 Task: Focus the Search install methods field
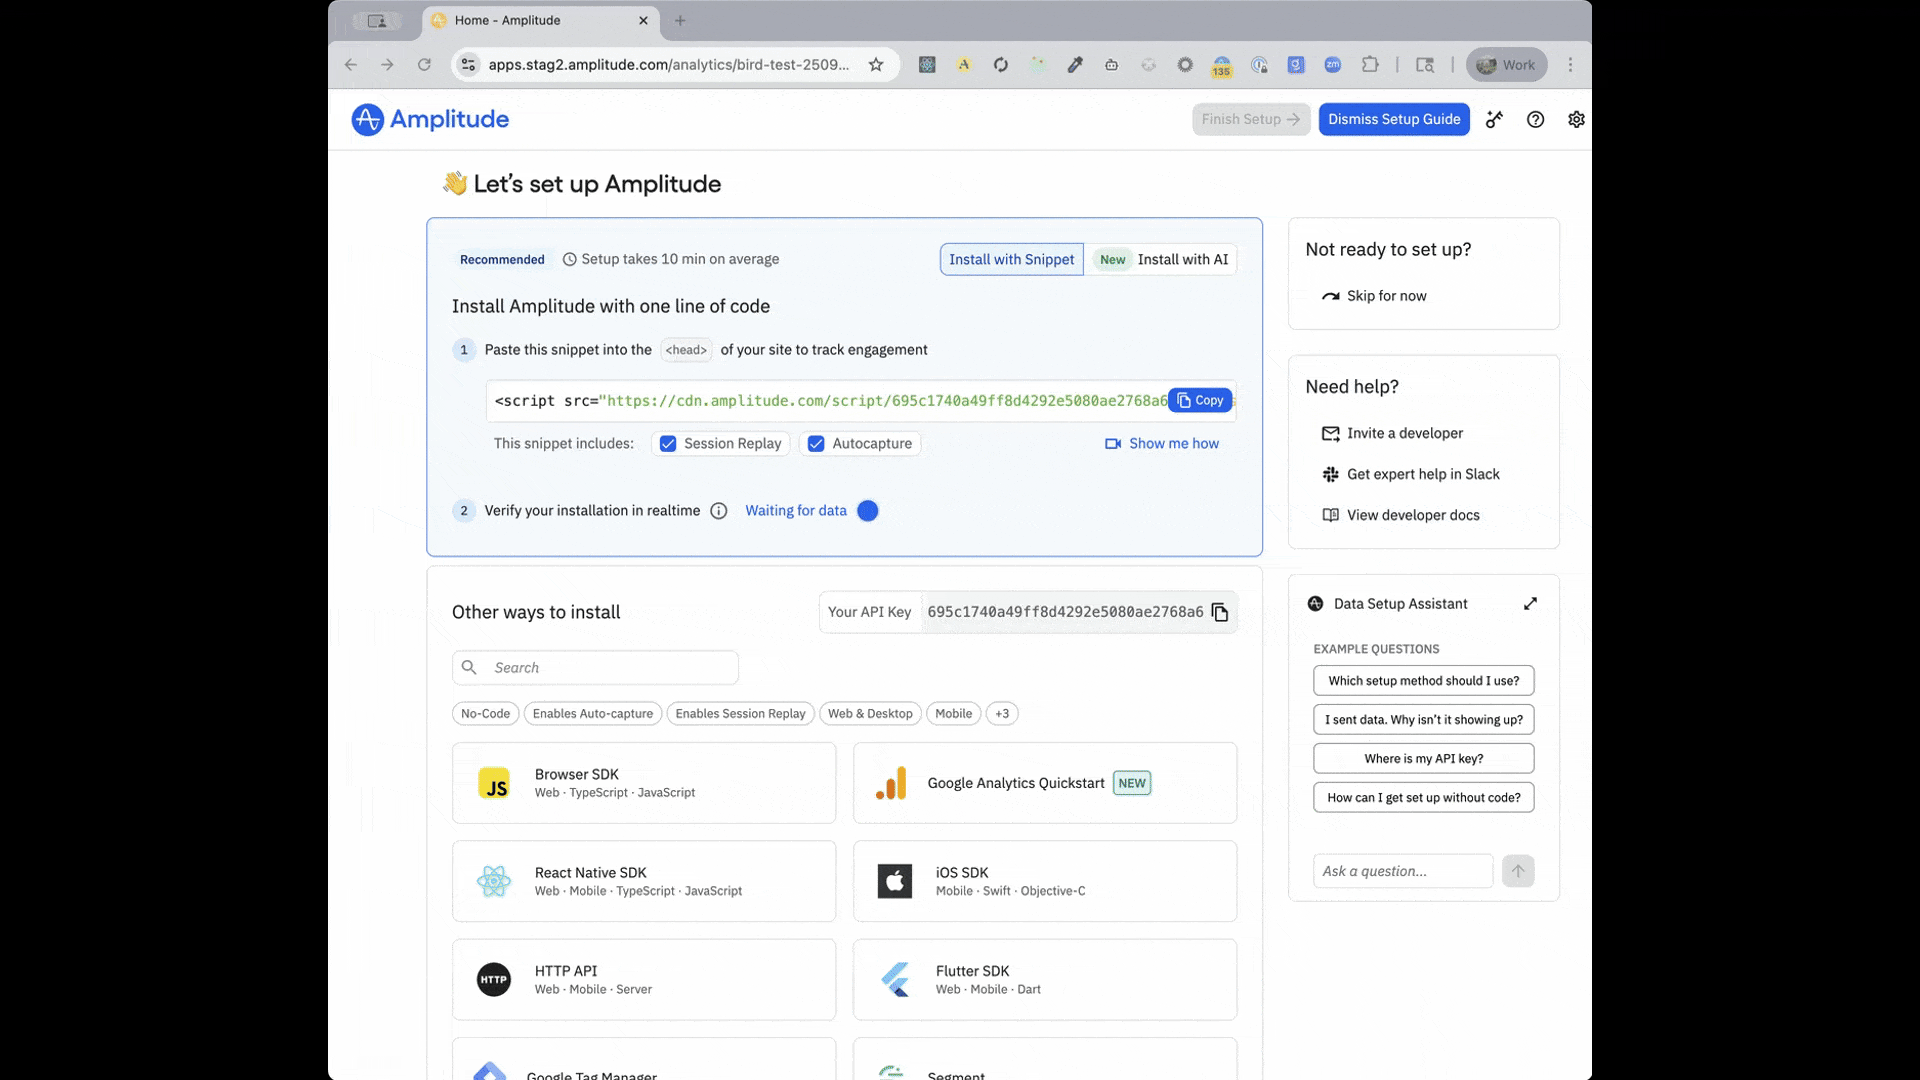coord(610,668)
